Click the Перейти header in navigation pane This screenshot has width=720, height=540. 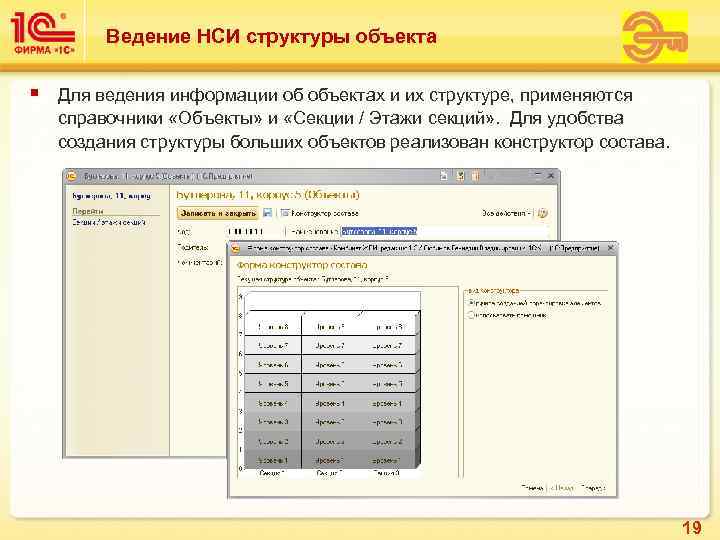coord(88,211)
